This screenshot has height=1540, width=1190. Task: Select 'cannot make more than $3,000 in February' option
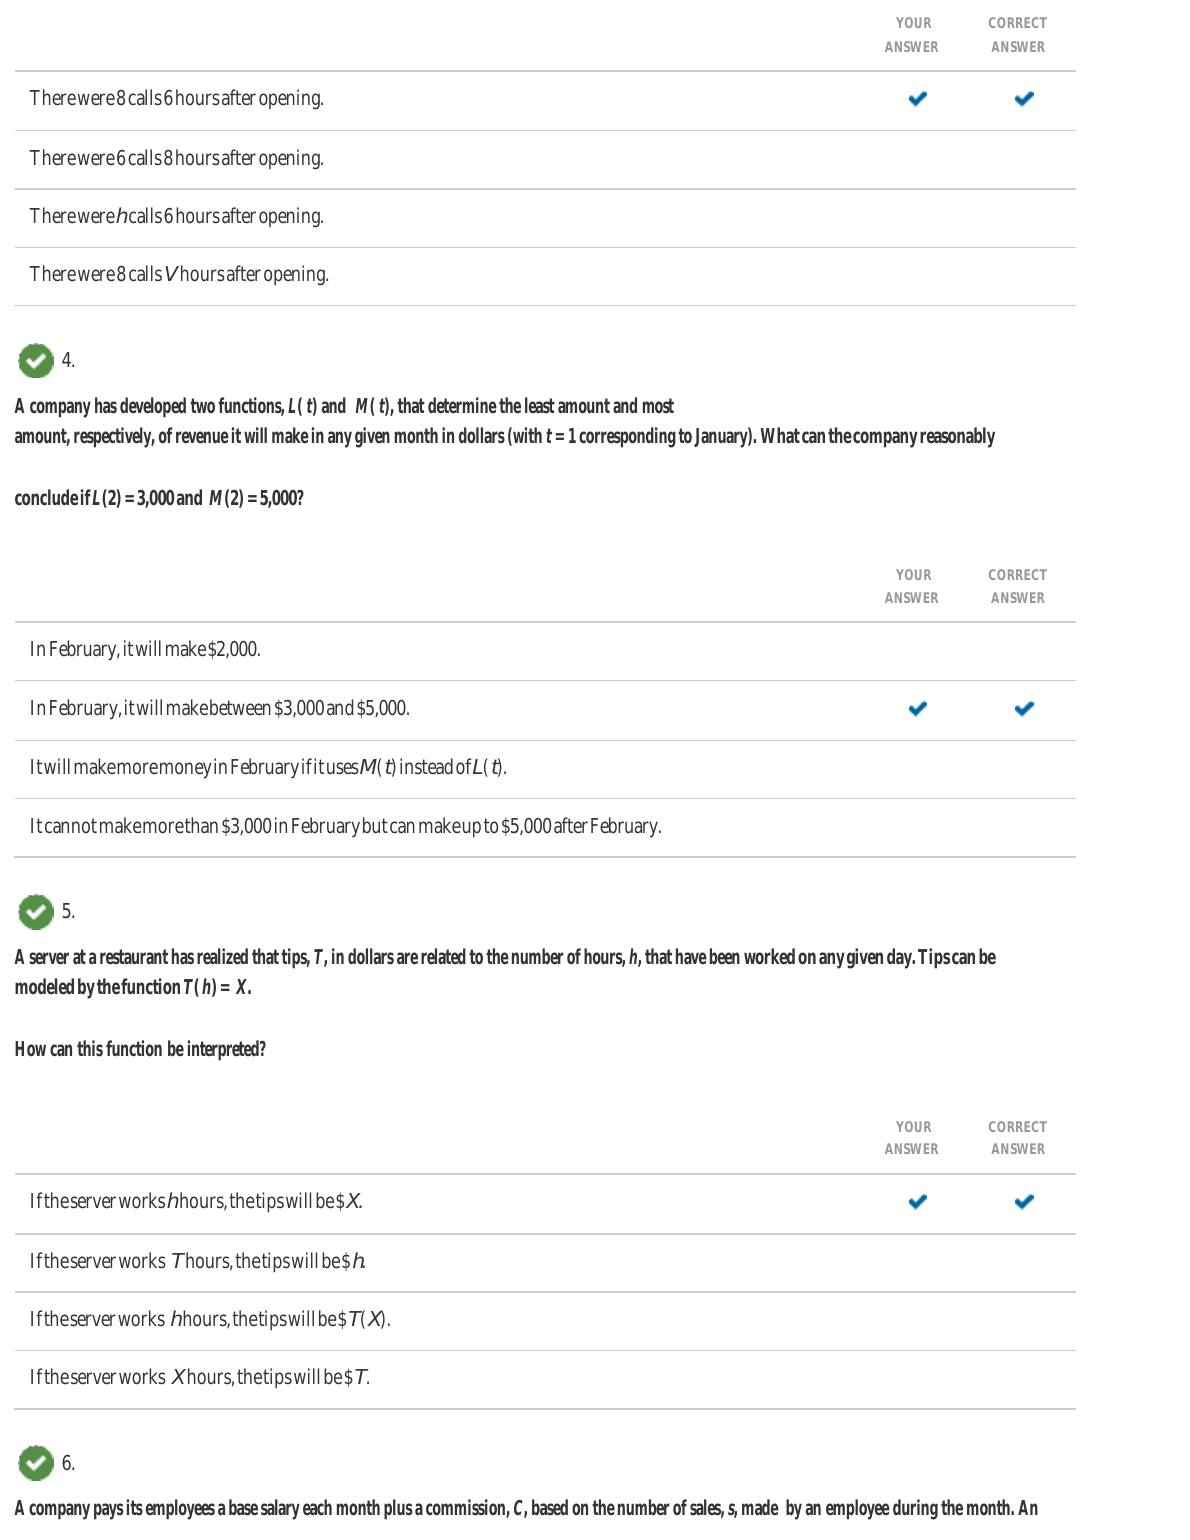345,826
